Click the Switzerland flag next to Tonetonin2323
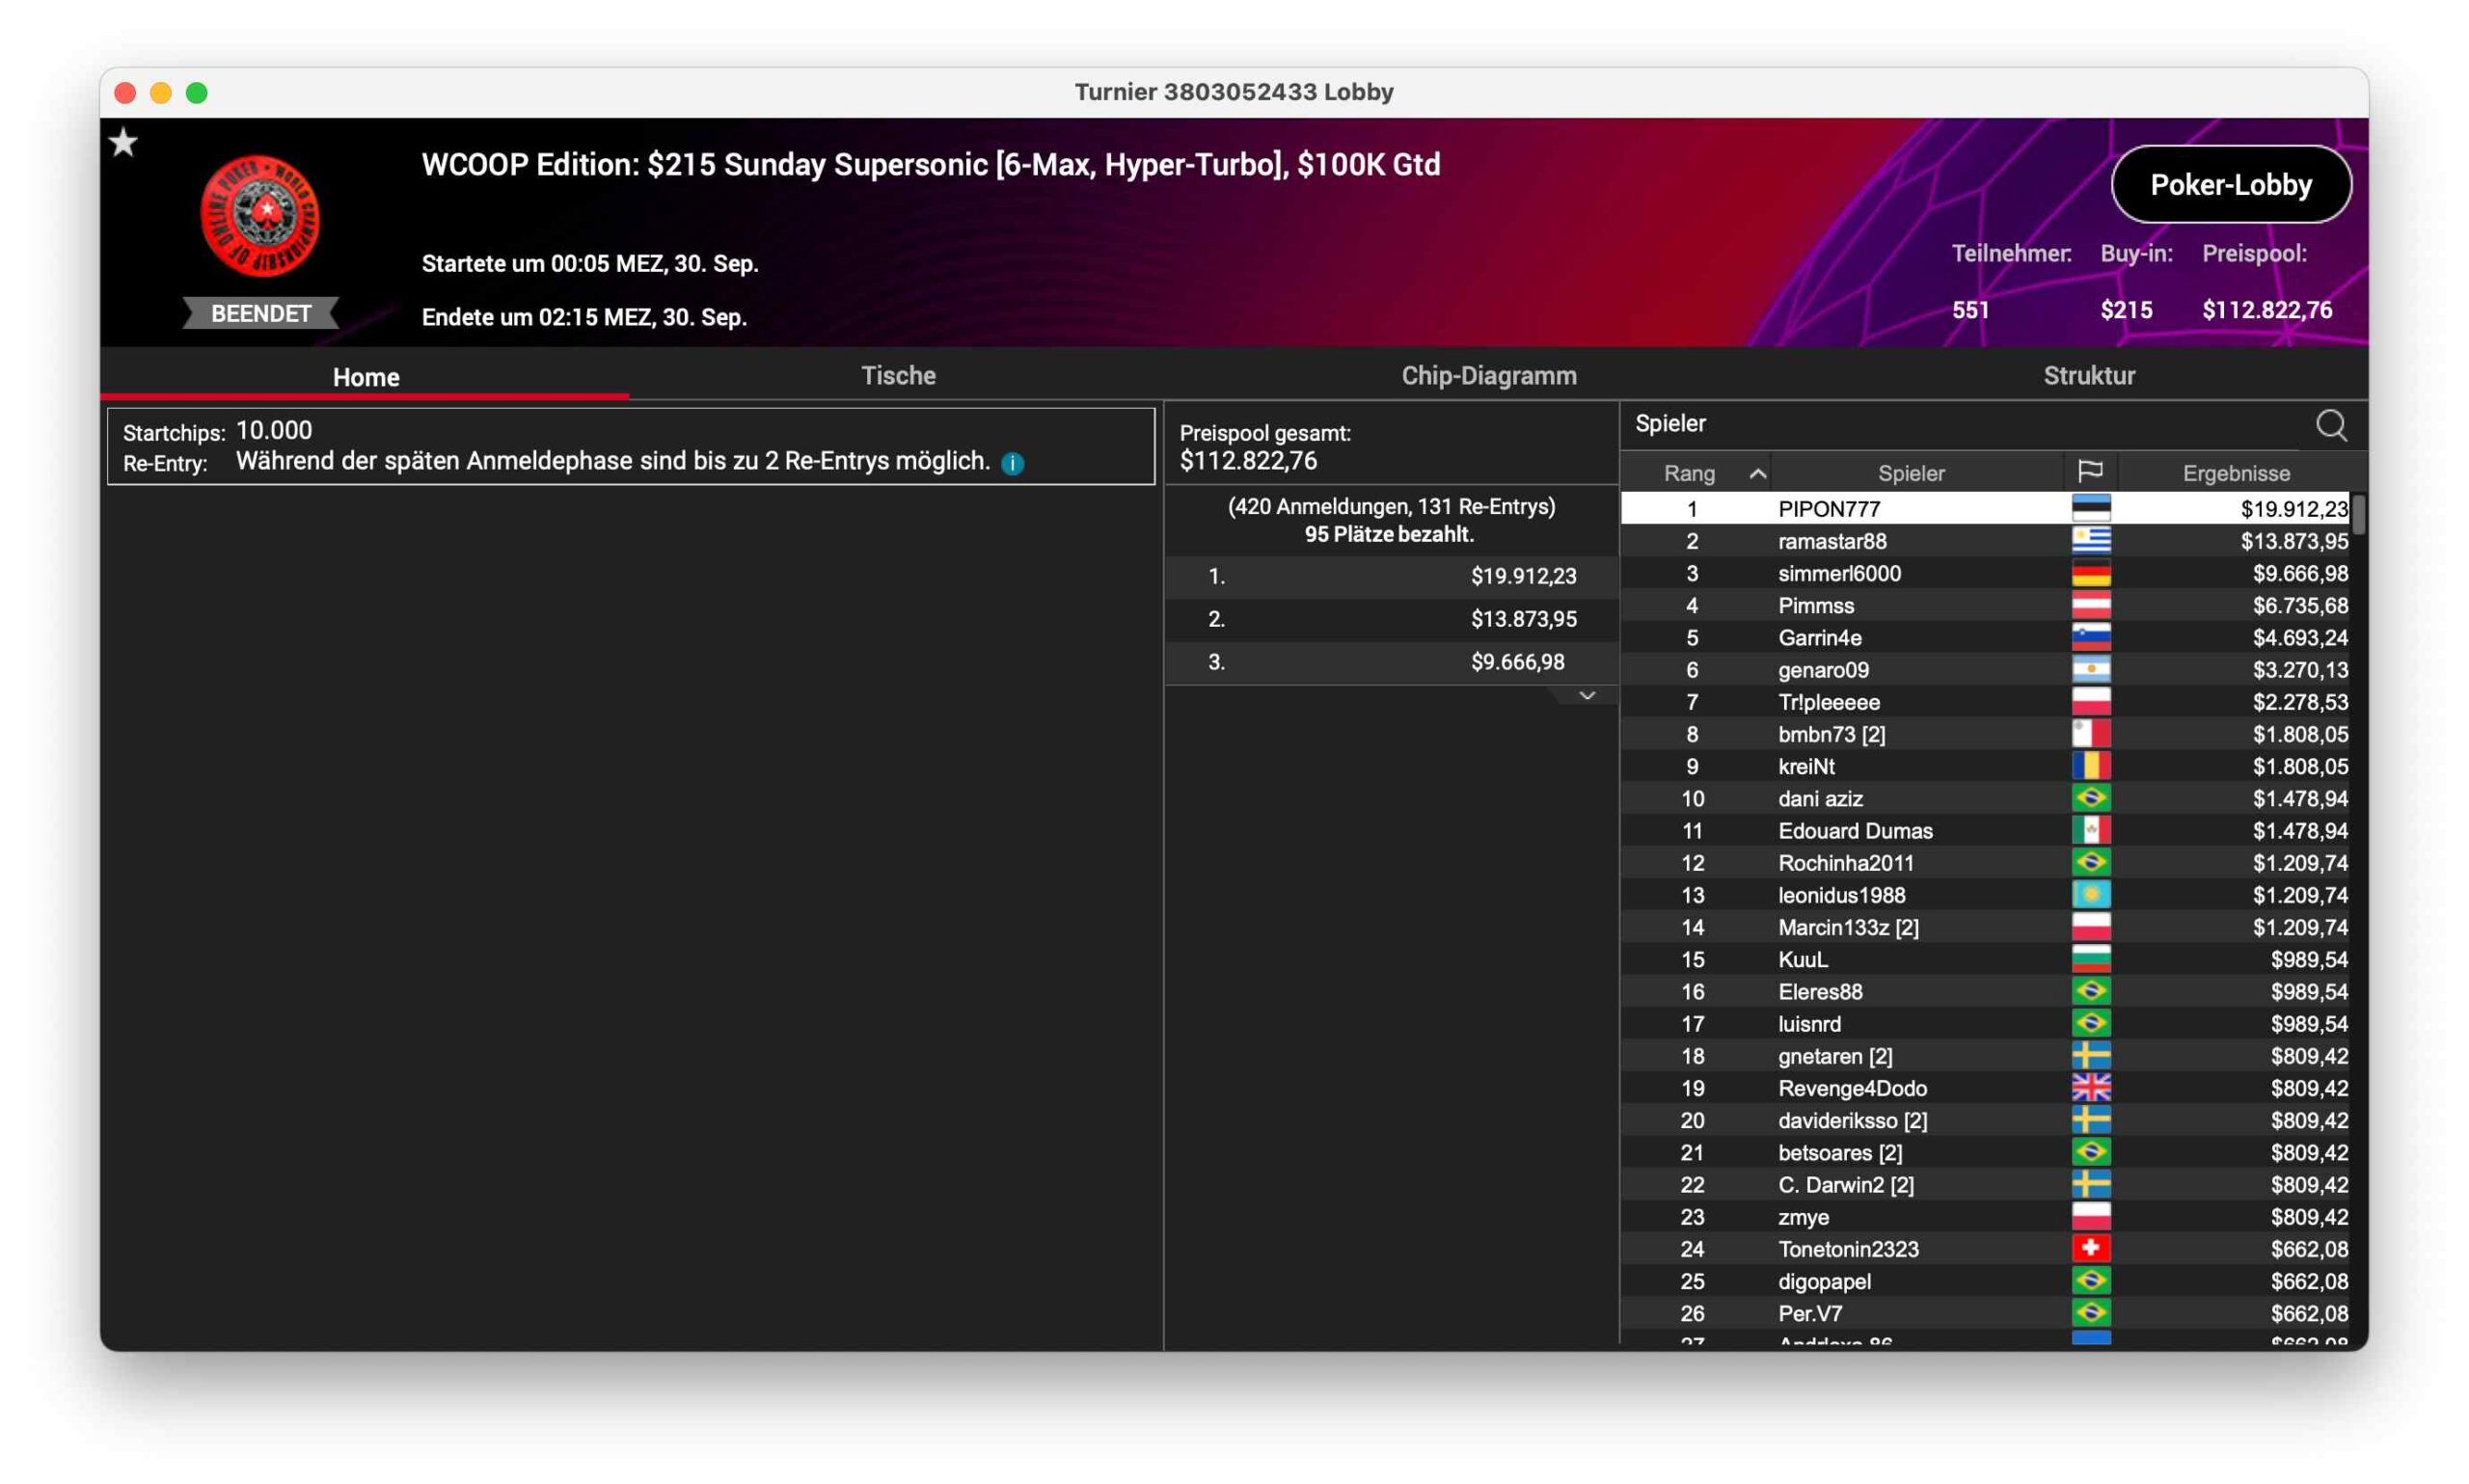 (2090, 1249)
